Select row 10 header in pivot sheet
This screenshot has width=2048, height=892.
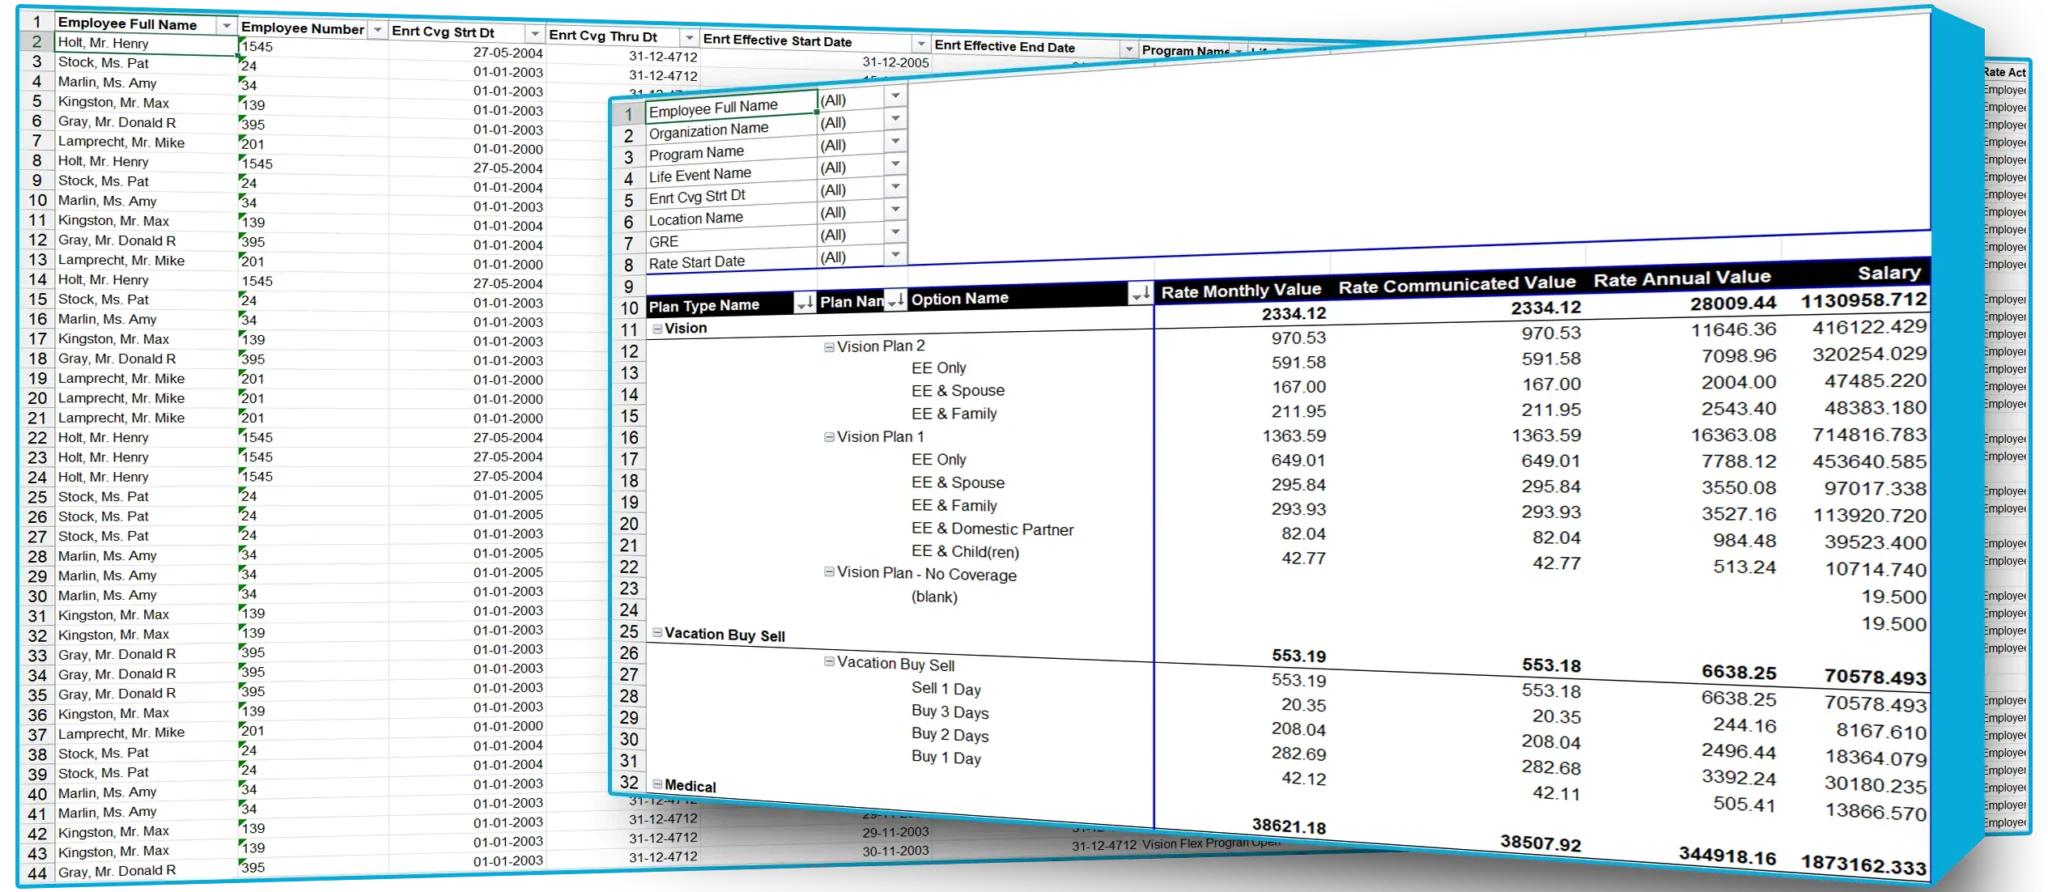(628, 308)
